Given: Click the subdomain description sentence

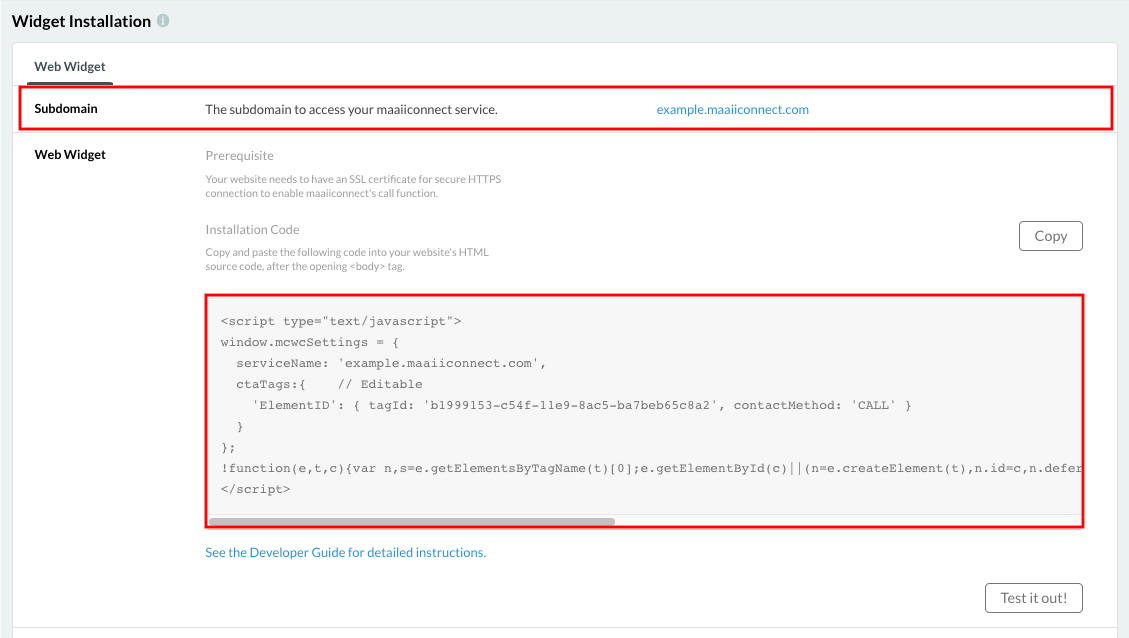Looking at the screenshot, I should click(351, 109).
